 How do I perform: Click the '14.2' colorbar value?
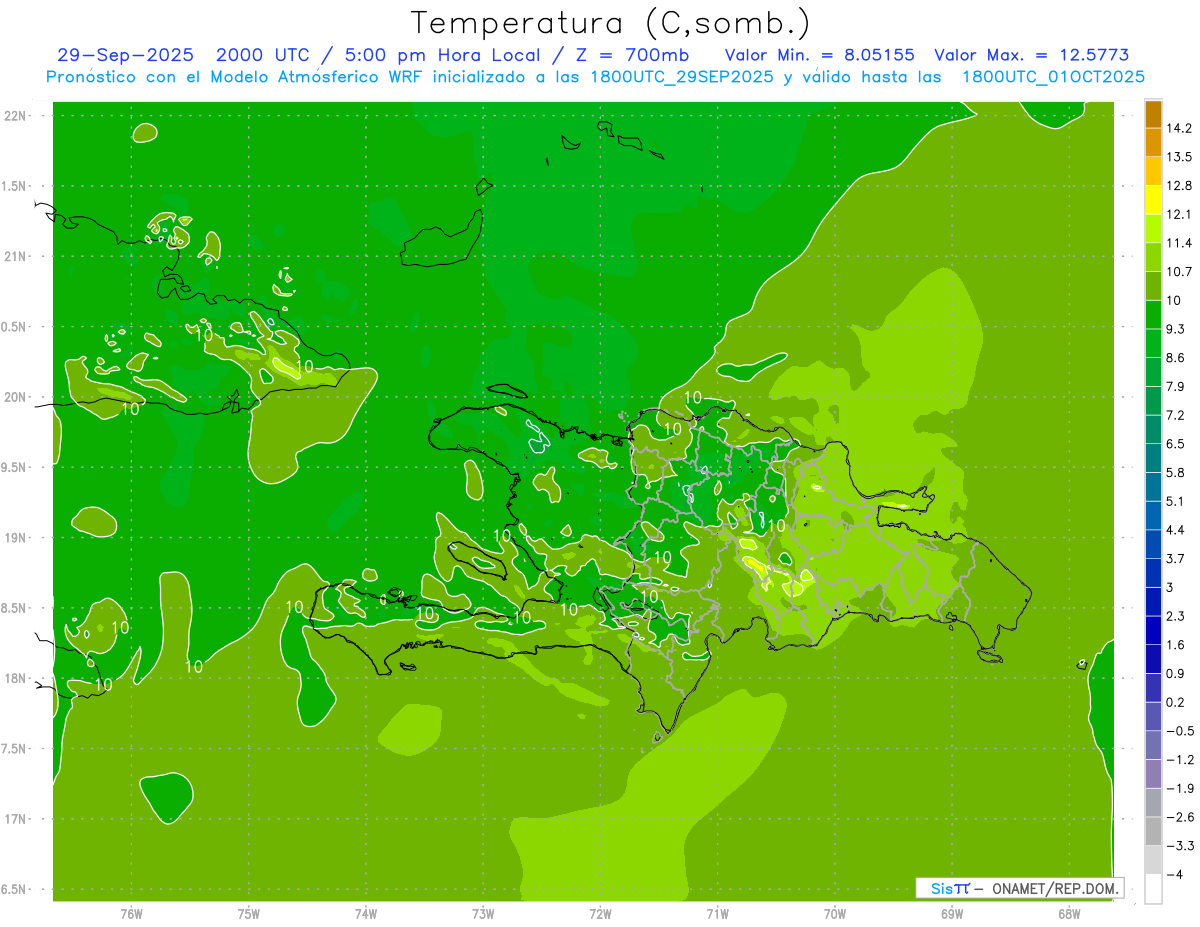(x=1179, y=128)
